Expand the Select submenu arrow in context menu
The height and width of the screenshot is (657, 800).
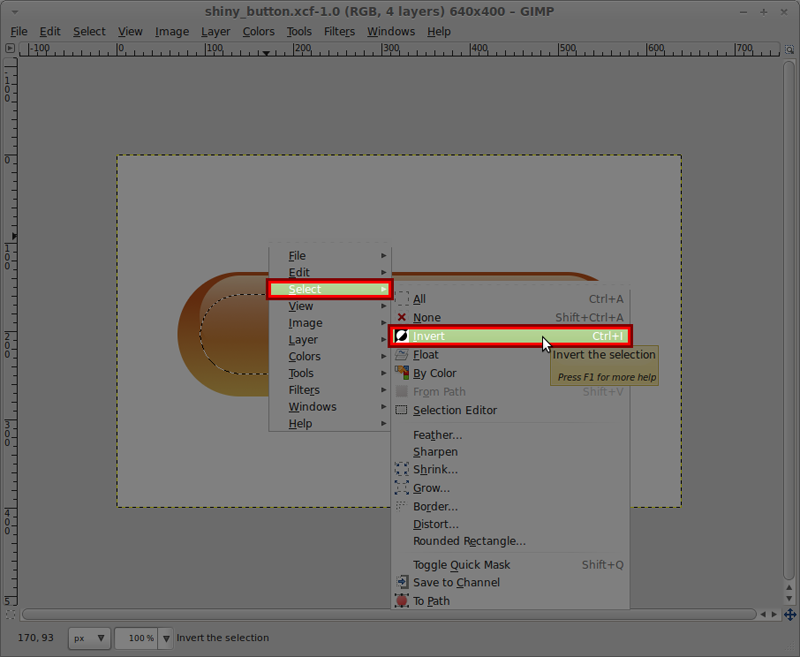(382, 289)
